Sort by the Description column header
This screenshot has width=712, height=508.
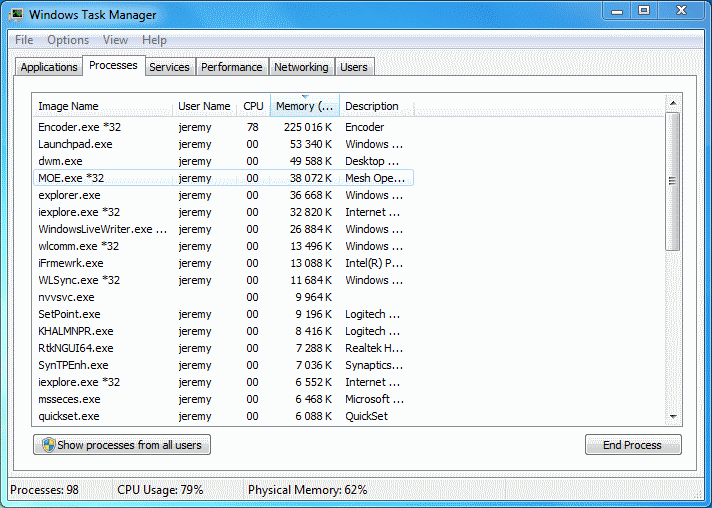pos(377,106)
